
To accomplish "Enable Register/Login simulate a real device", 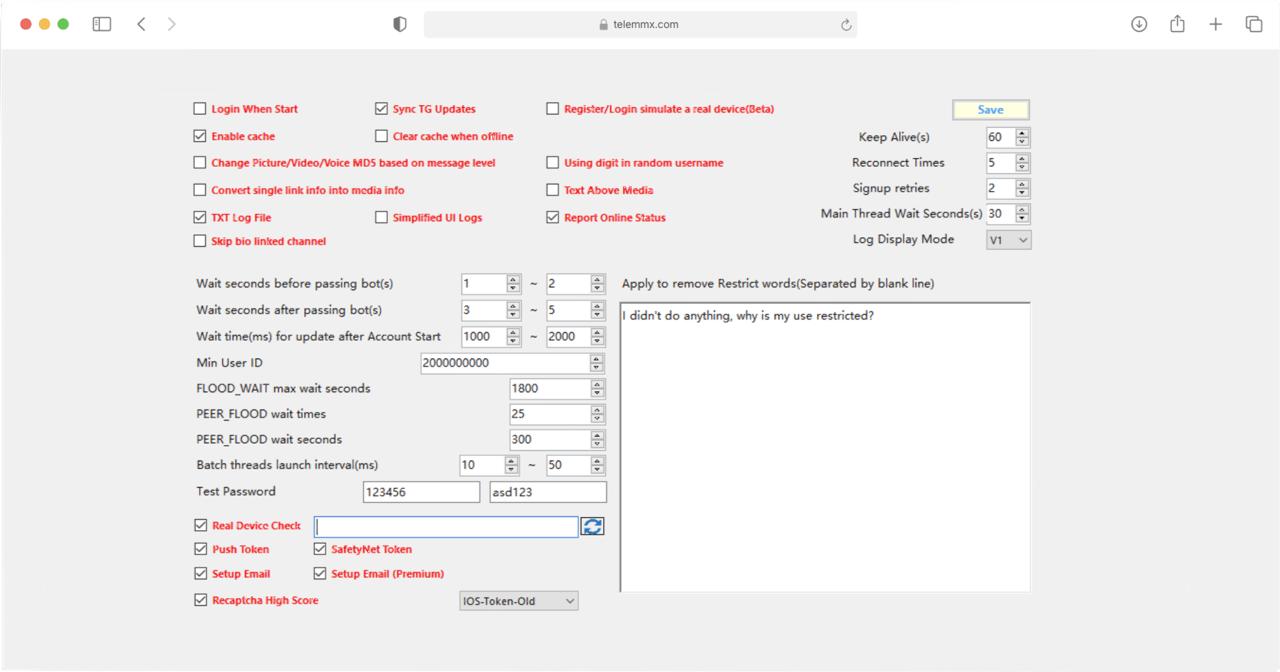I will (x=553, y=109).
